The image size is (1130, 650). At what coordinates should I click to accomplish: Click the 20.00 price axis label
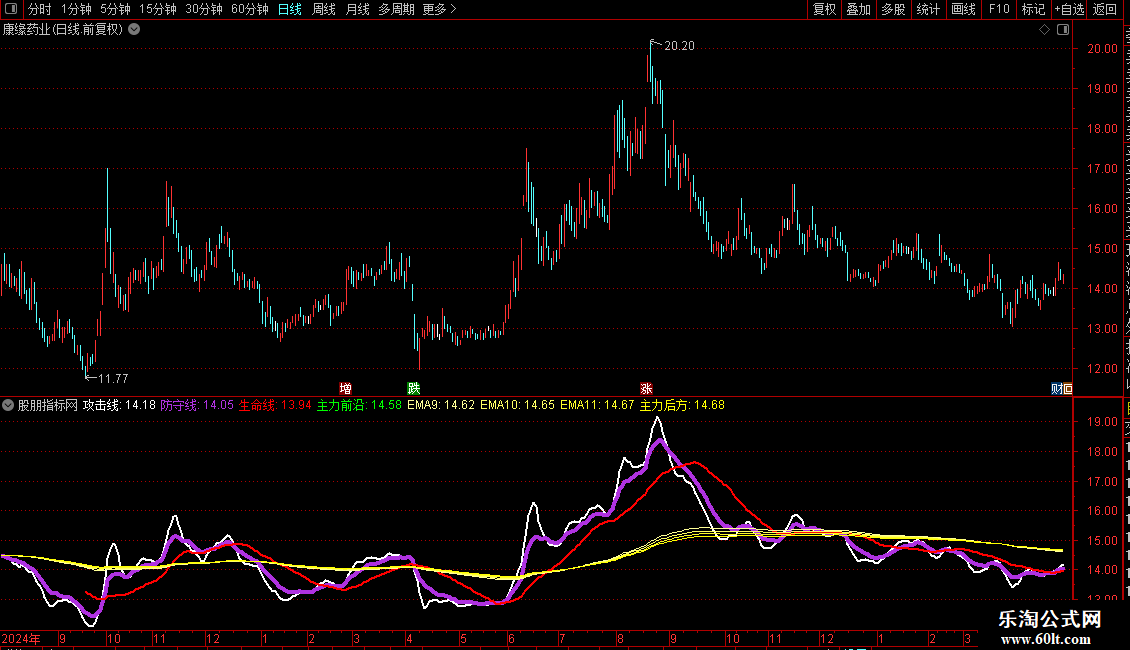click(x=1102, y=48)
